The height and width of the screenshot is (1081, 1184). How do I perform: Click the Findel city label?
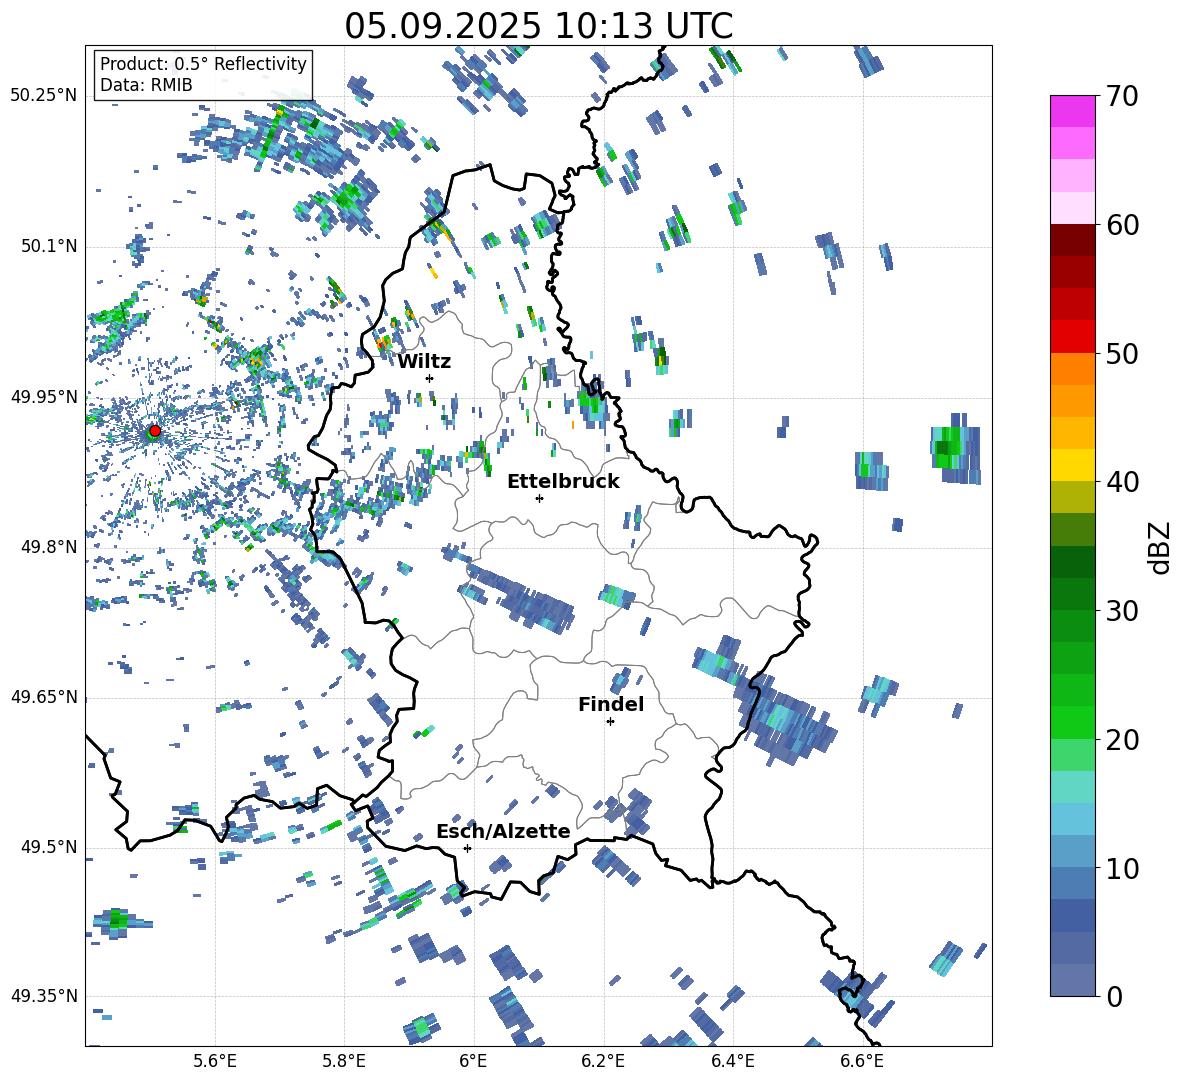tap(611, 704)
